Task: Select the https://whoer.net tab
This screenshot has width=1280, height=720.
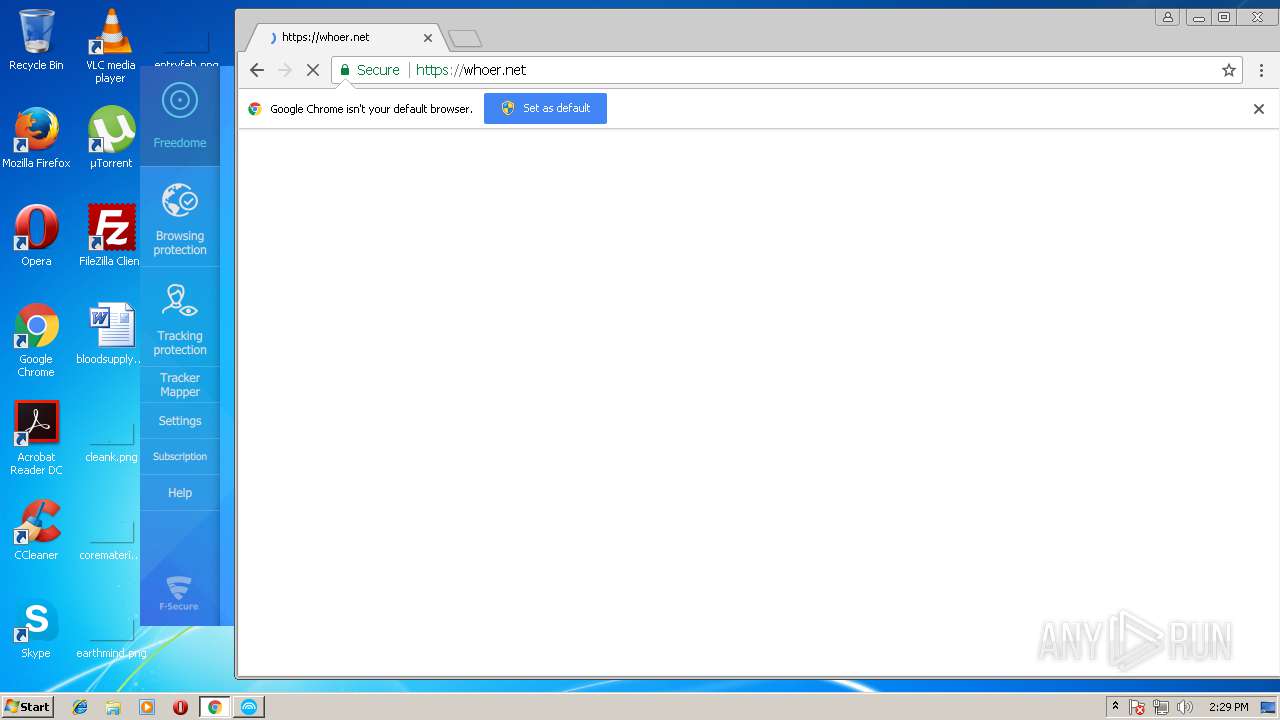Action: [x=345, y=37]
